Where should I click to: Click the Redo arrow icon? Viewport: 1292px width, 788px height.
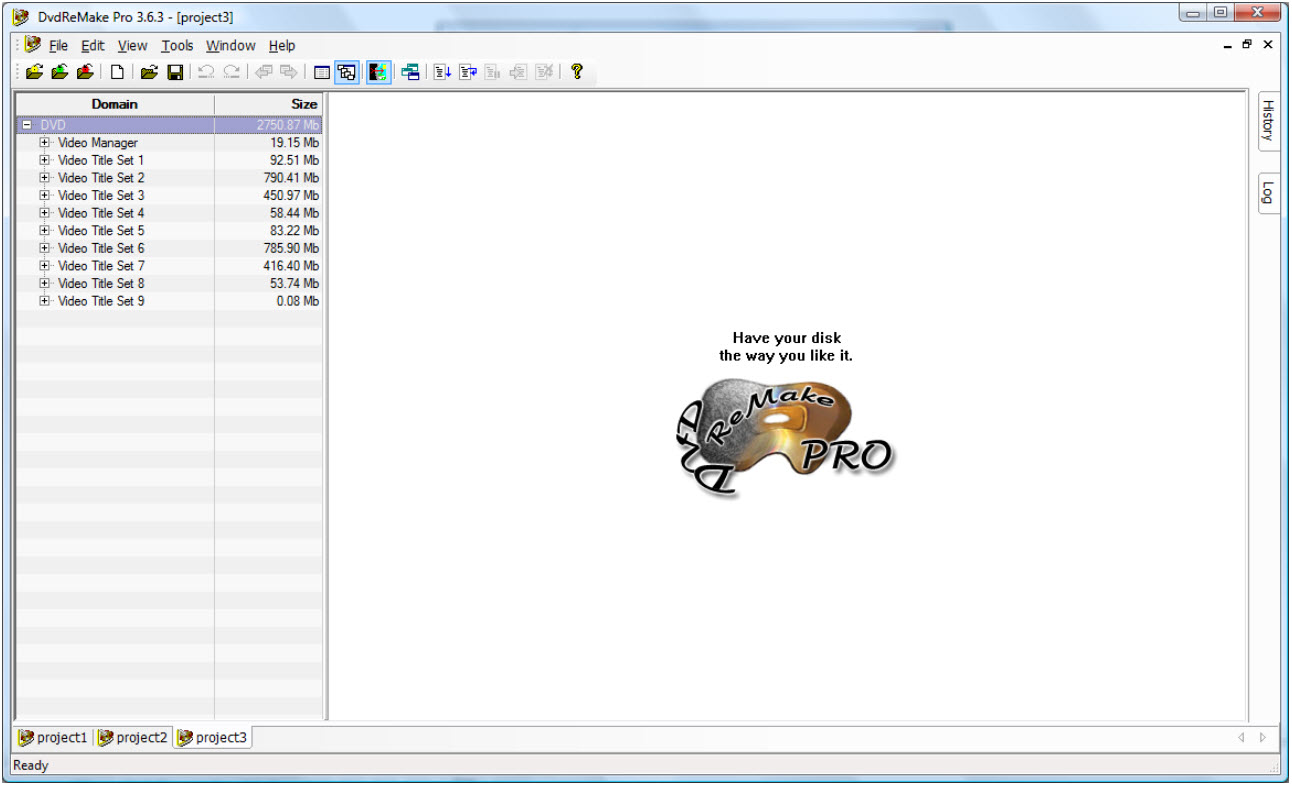tap(231, 72)
